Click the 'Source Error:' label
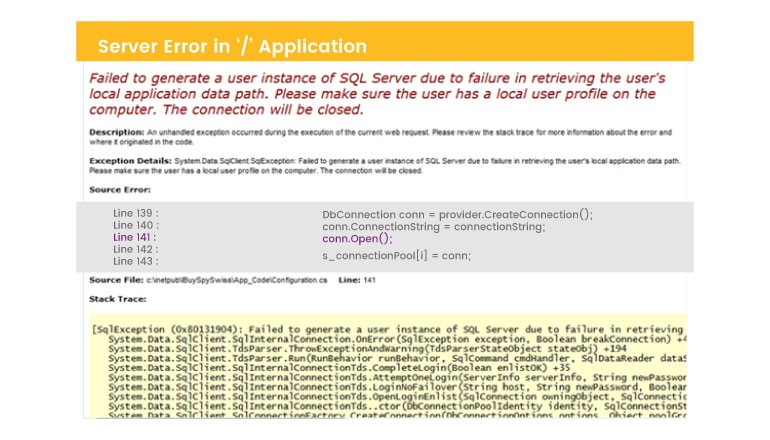Viewport: 770px width, 440px height. (120, 190)
